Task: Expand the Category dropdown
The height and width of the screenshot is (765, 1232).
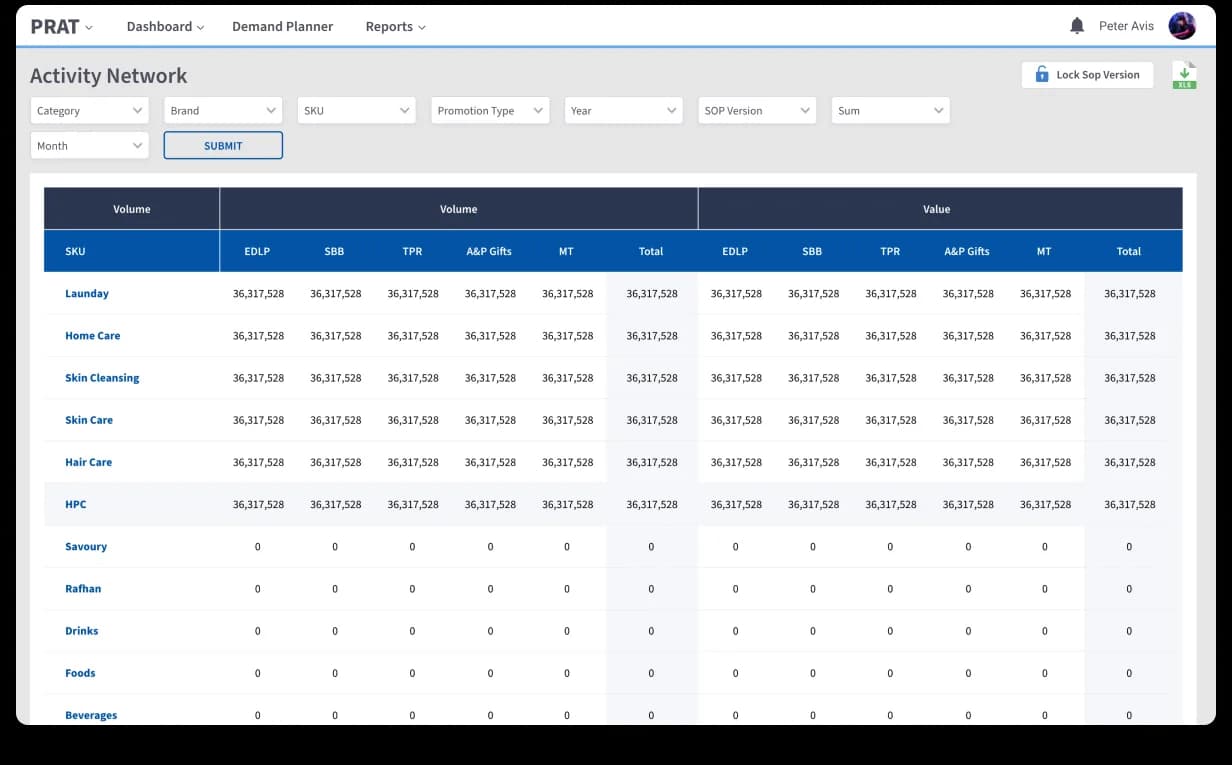Action: pos(90,111)
